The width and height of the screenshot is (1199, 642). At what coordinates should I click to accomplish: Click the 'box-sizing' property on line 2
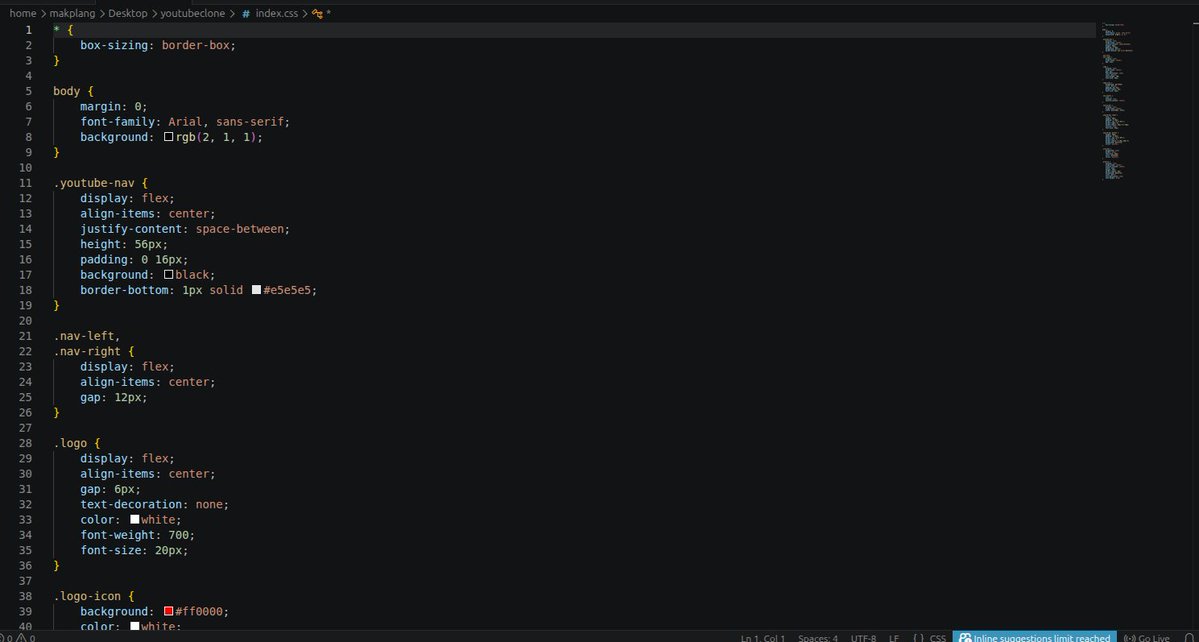(114, 46)
